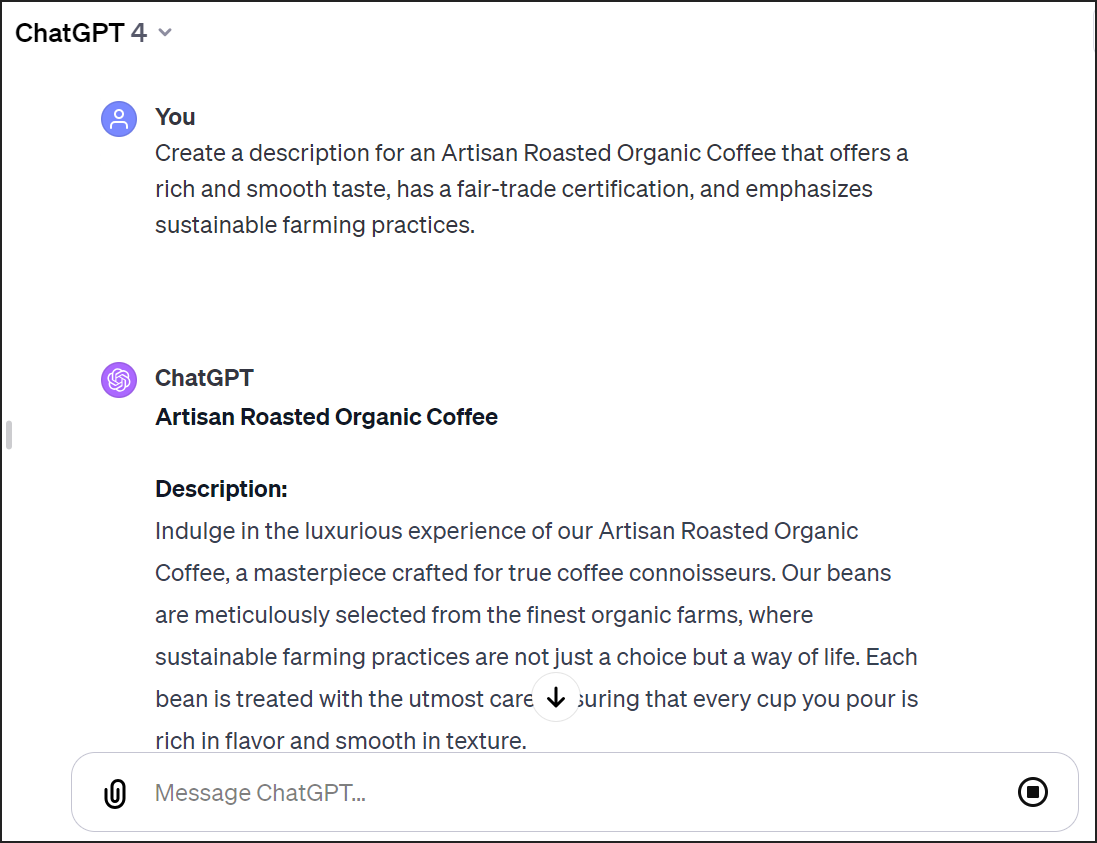Screen dimensions: 1097x843
Task: Stop generating with the square stop icon
Action: point(1033,792)
